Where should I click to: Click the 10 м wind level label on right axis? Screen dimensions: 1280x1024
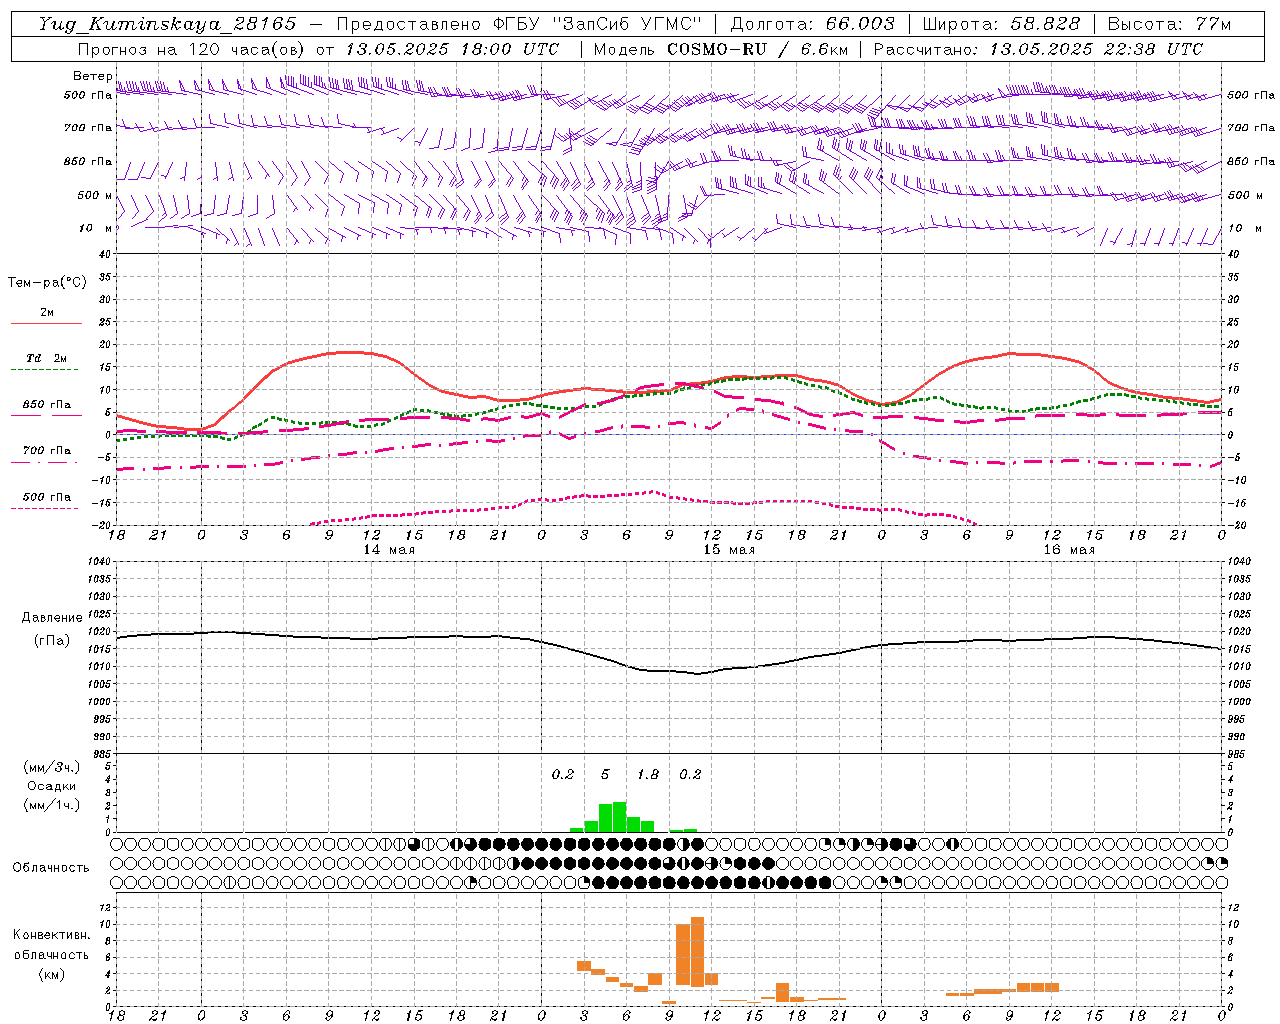[1244, 228]
